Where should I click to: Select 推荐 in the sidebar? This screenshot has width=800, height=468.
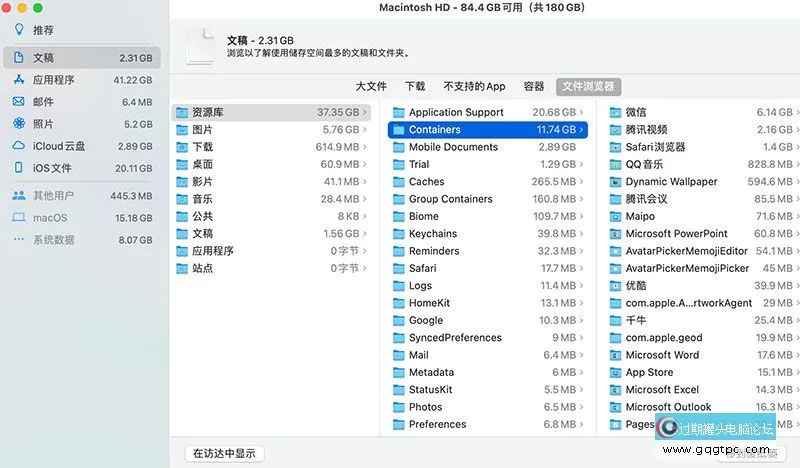pos(82,30)
